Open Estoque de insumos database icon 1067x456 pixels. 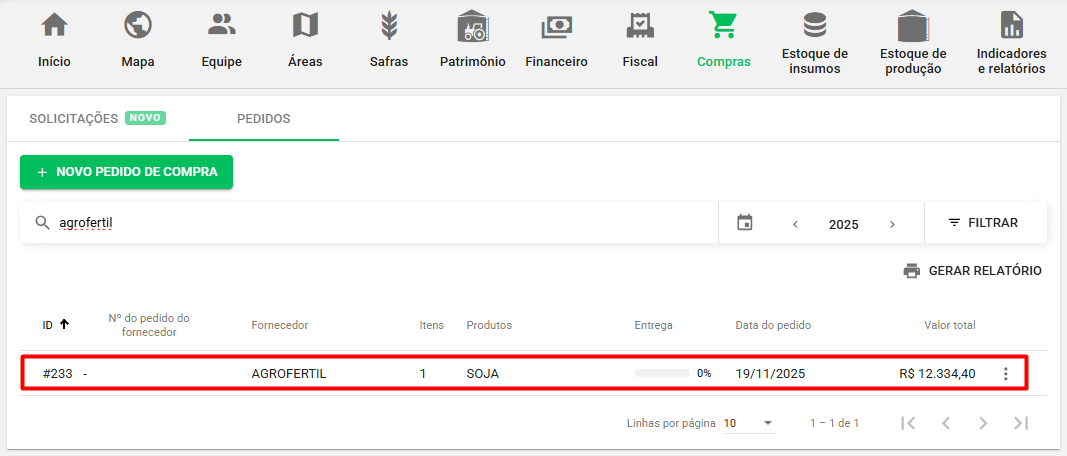coord(814,25)
